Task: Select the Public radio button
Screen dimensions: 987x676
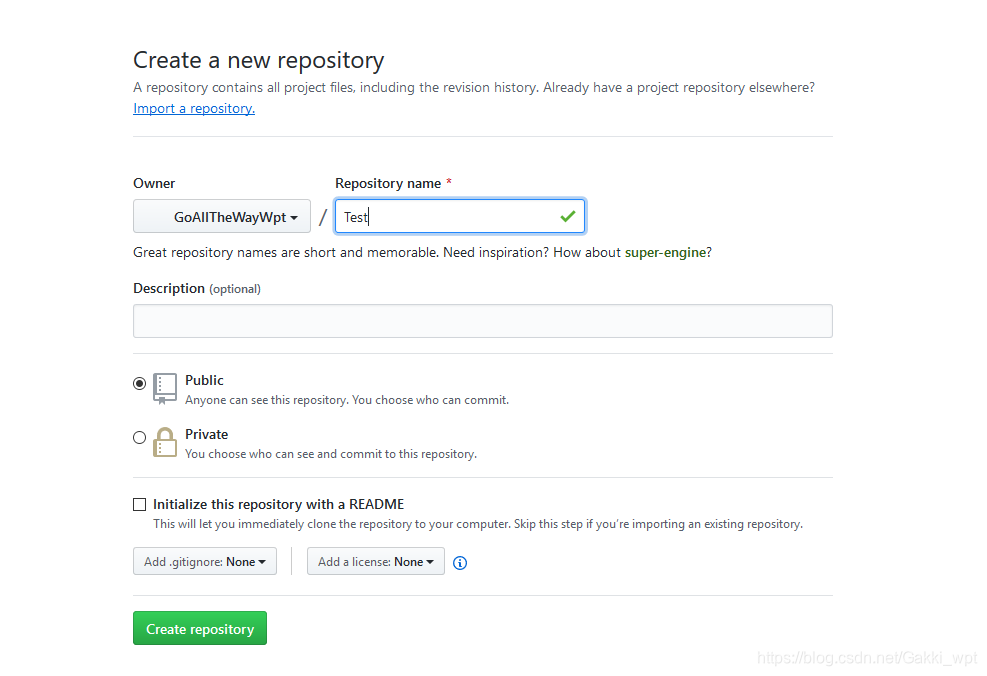Action: 140,383
